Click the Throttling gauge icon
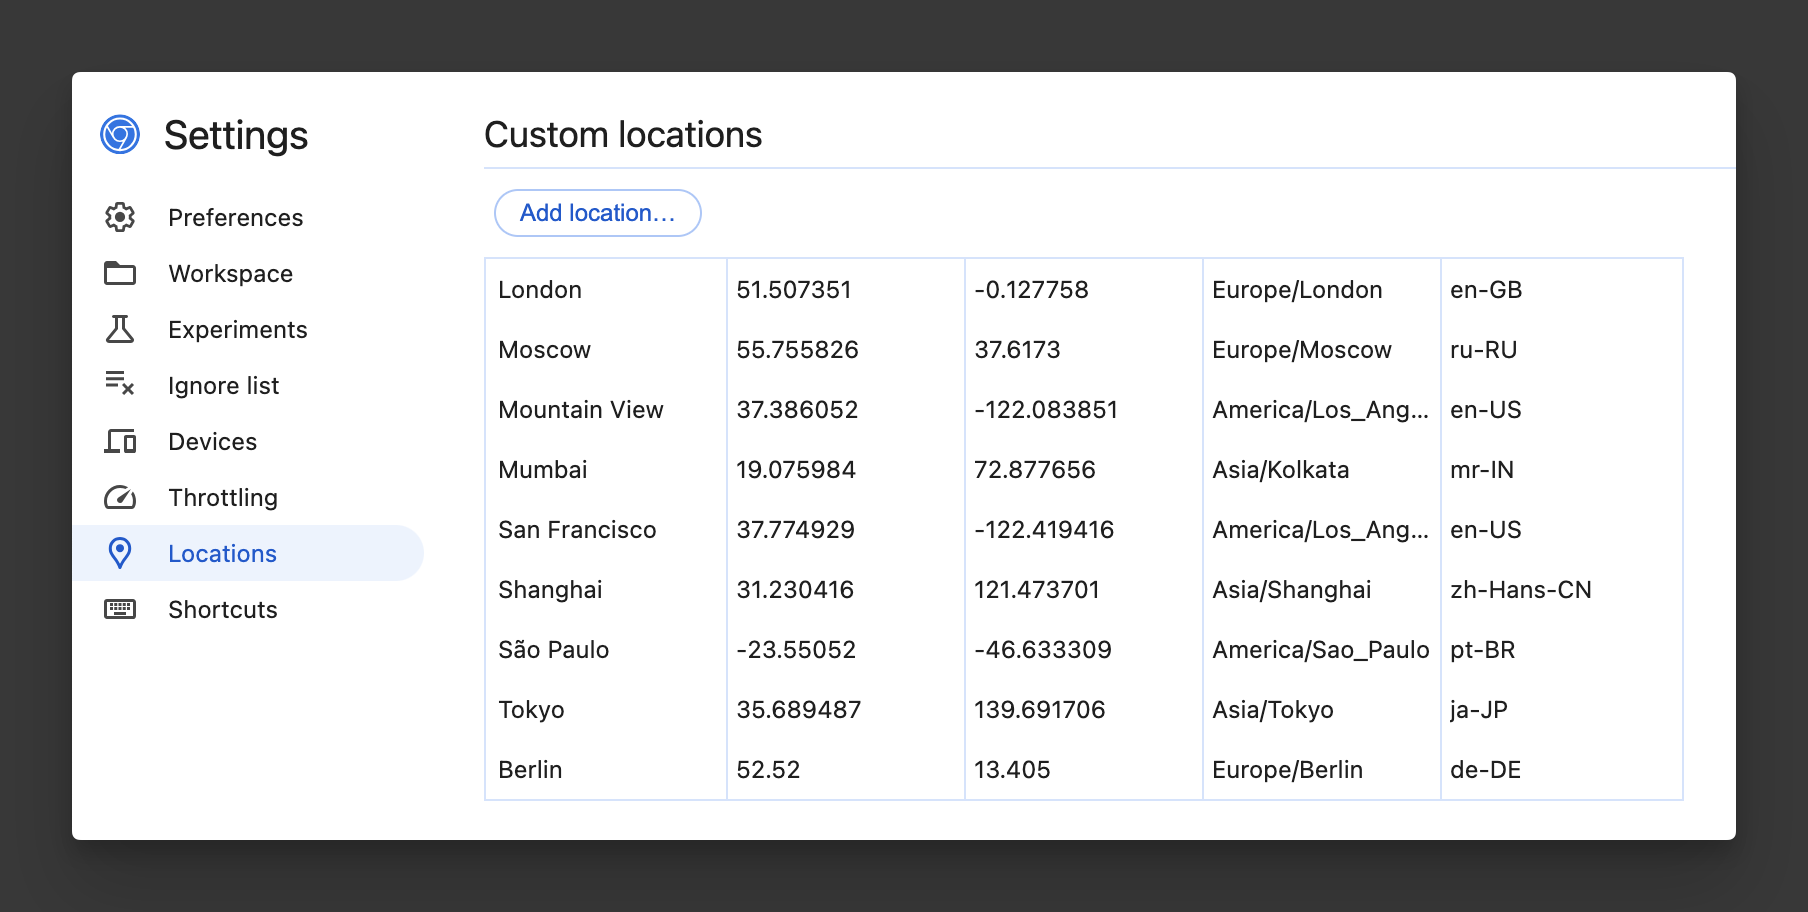 point(120,497)
